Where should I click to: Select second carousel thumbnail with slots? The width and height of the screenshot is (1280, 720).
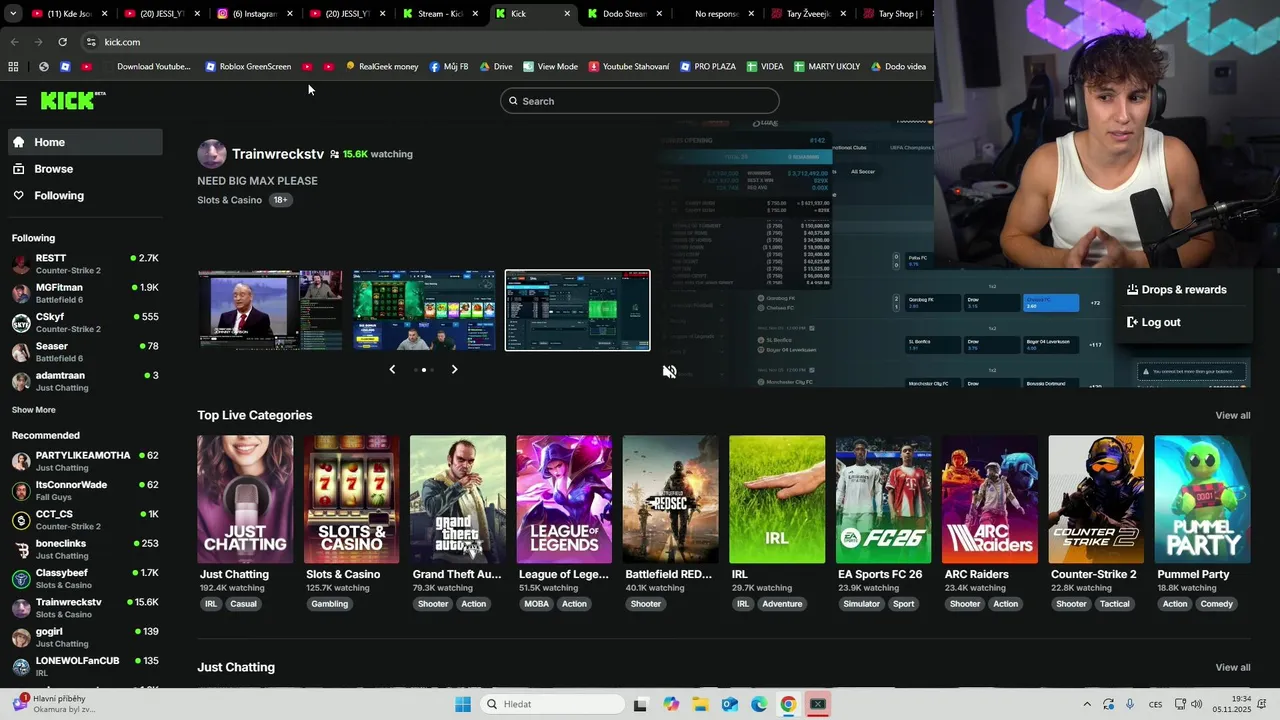pos(424,310)
